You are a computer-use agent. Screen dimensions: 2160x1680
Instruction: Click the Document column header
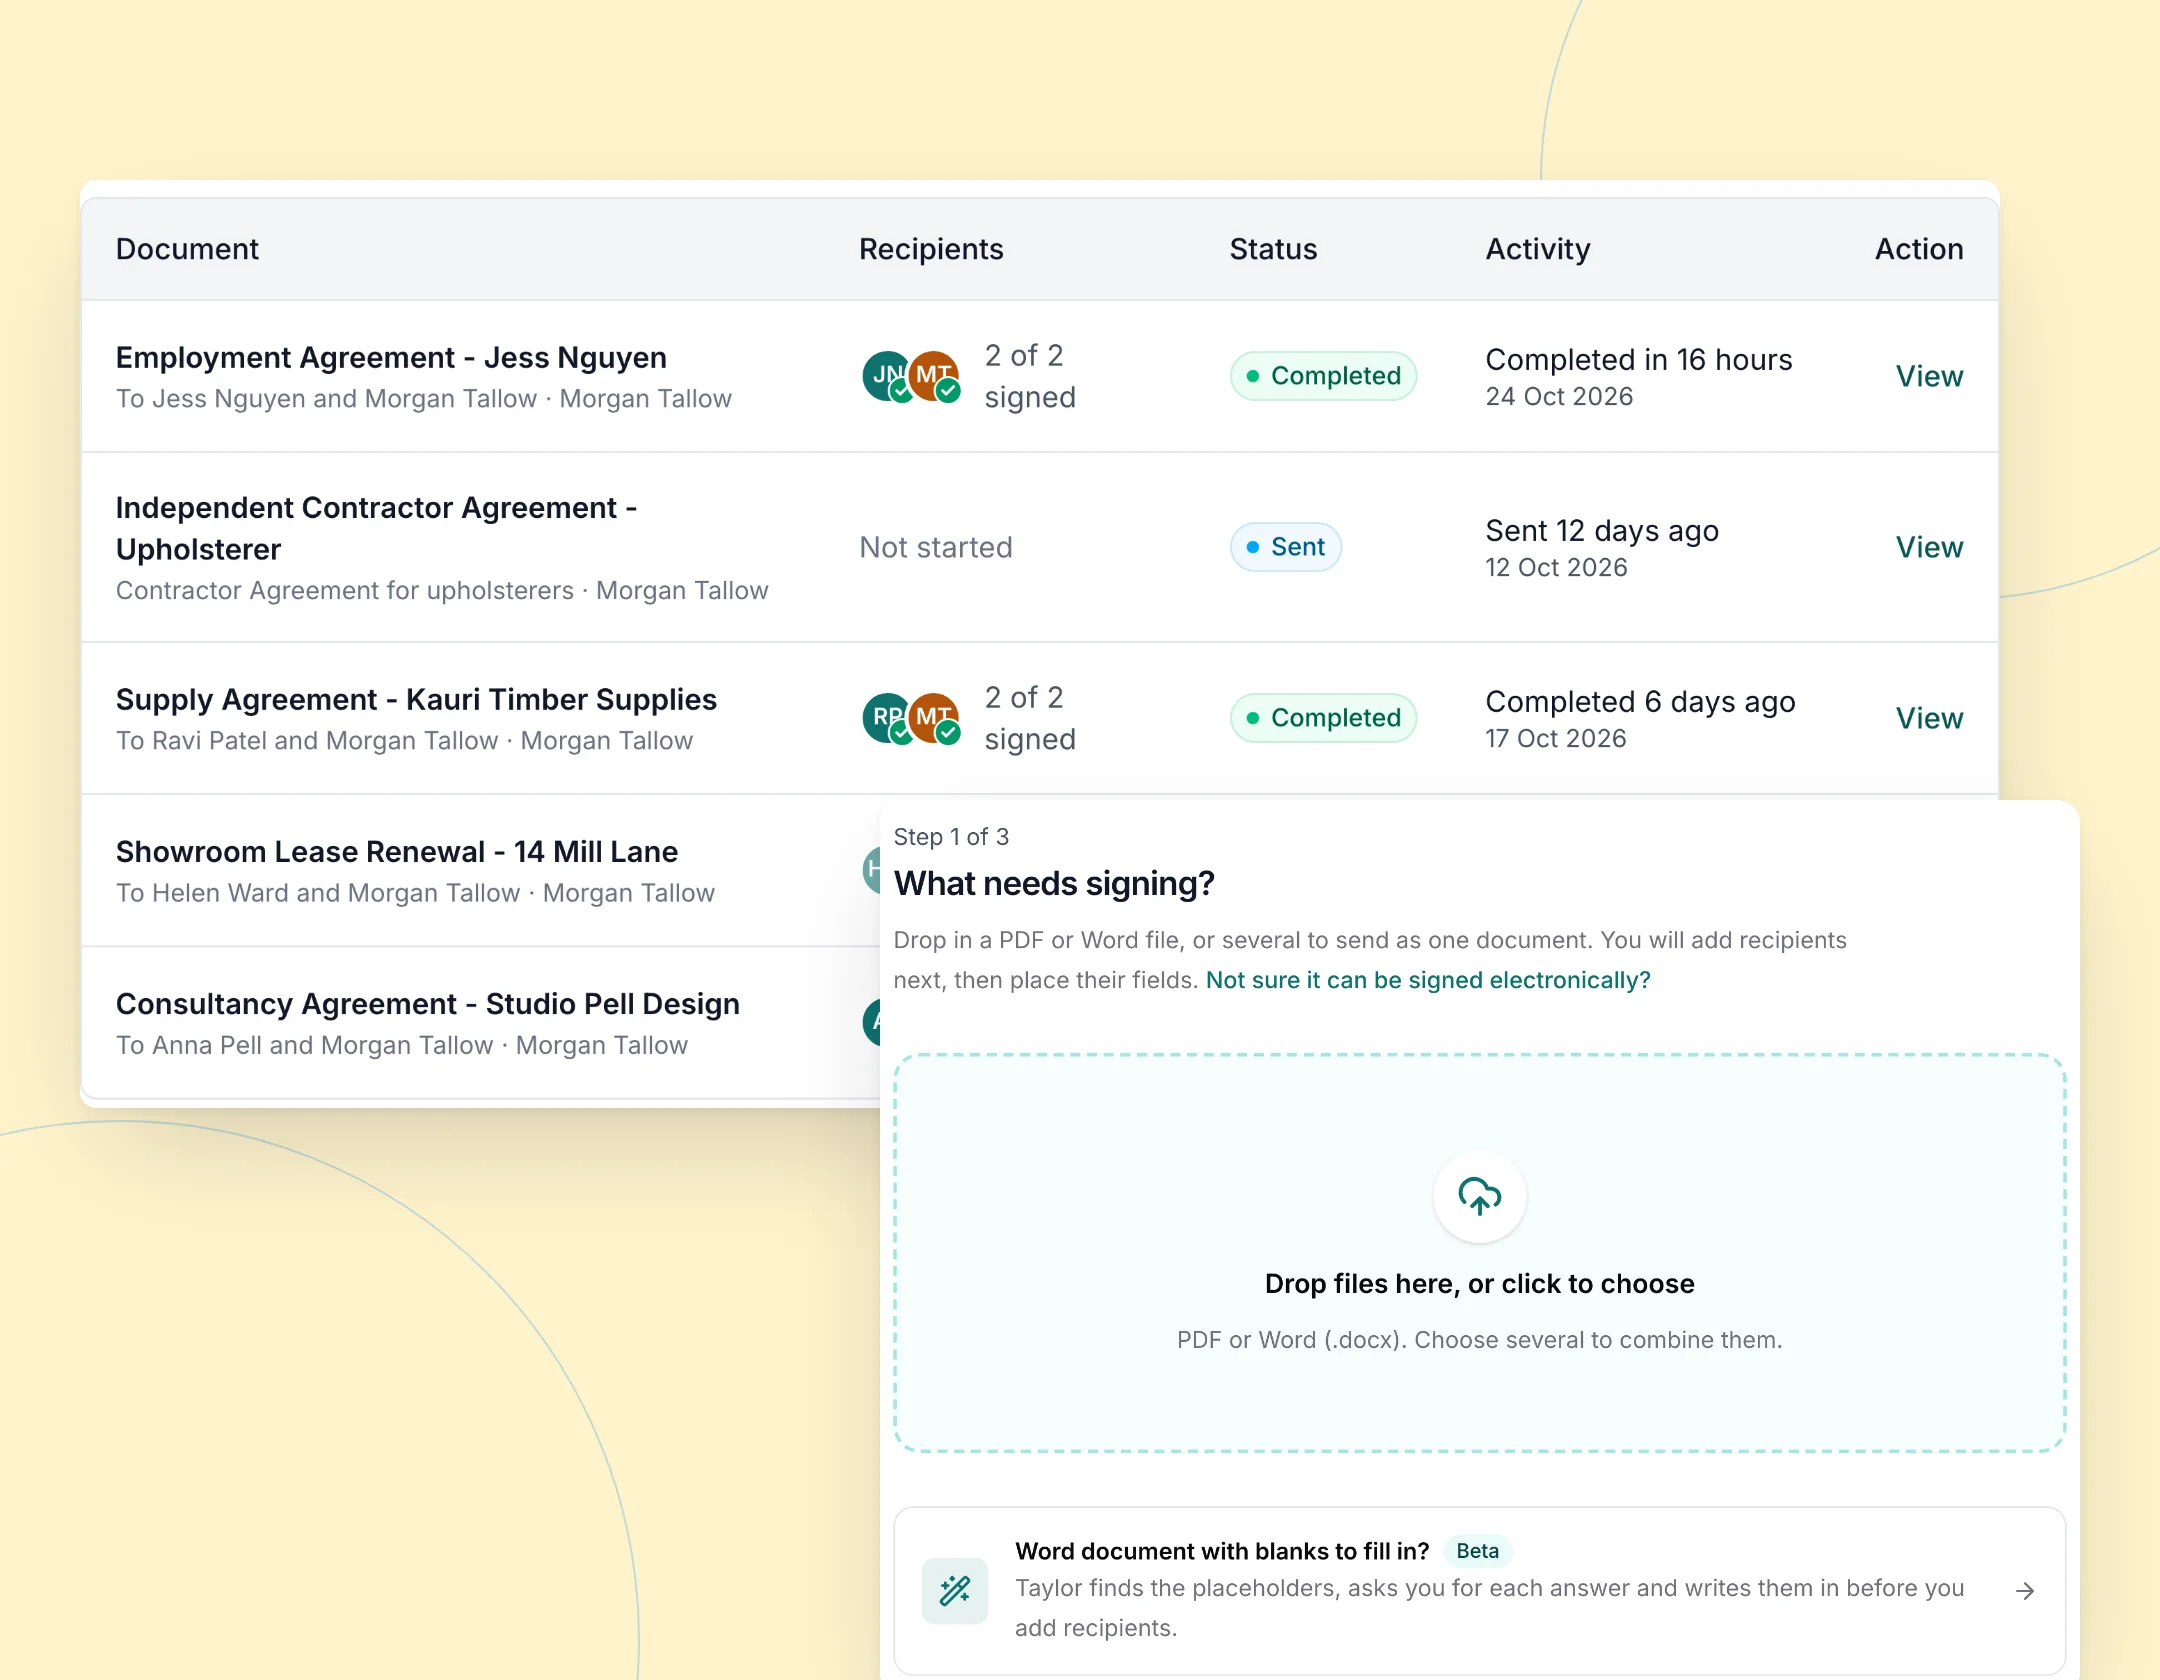coord(187,249)
